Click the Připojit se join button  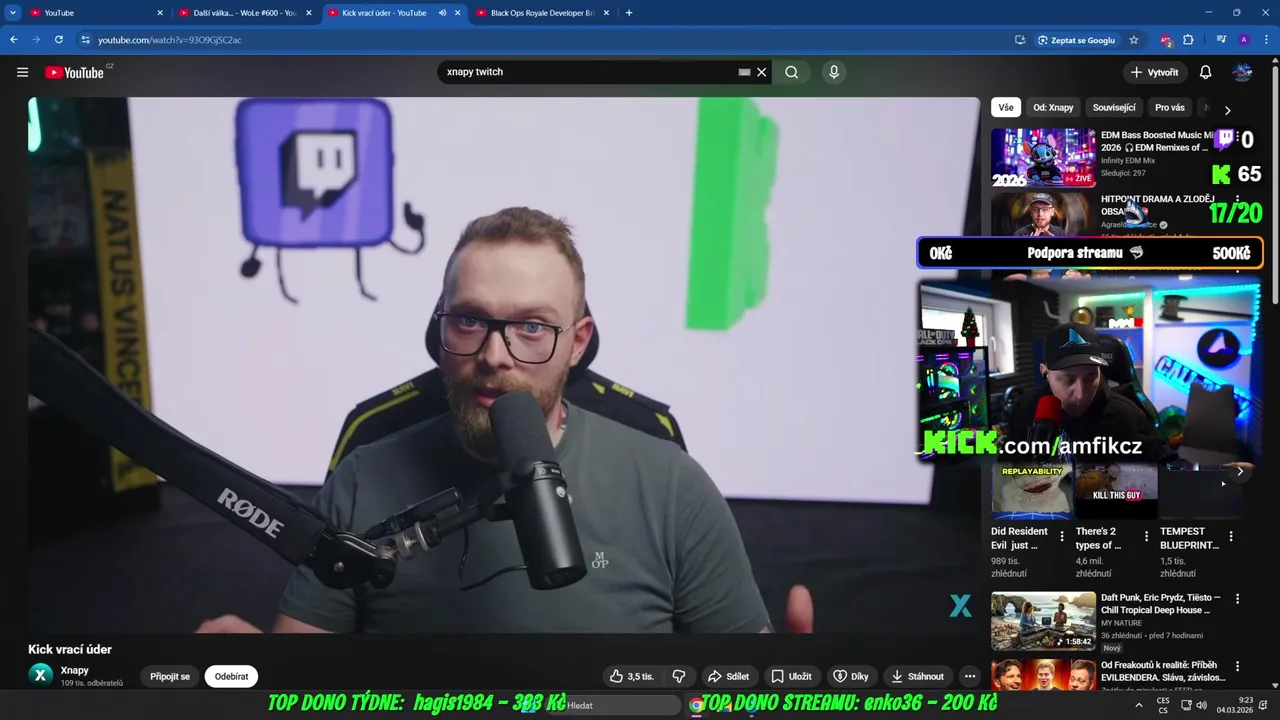[x=170, y=677]
